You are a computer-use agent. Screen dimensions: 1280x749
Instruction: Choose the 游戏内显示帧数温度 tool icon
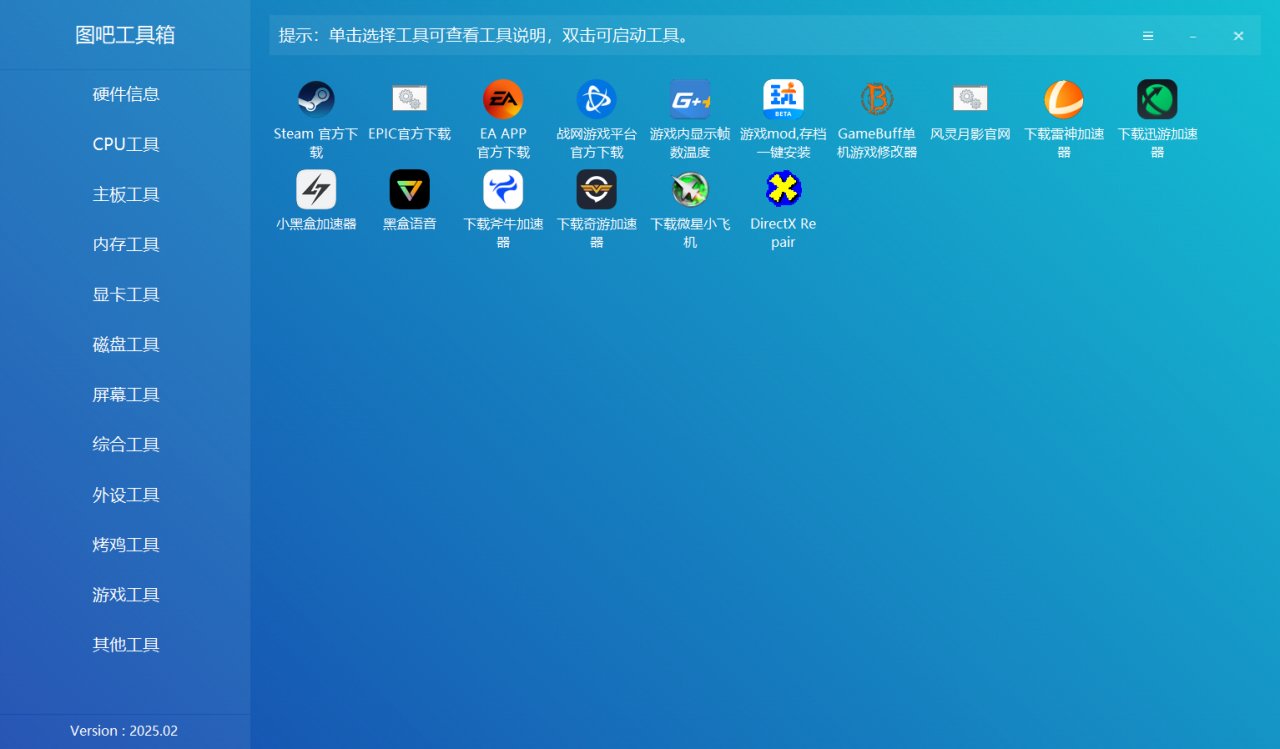coord(690,99)
